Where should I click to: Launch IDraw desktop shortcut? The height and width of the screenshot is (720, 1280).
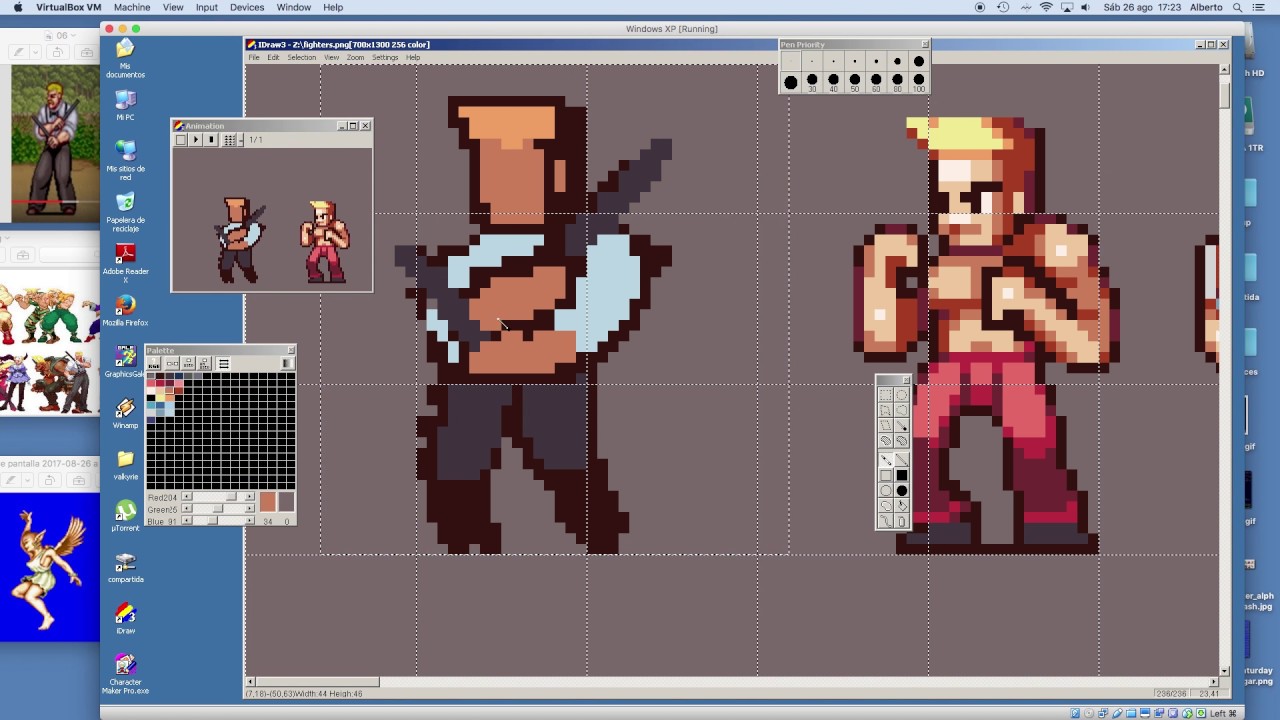(125, 619)
